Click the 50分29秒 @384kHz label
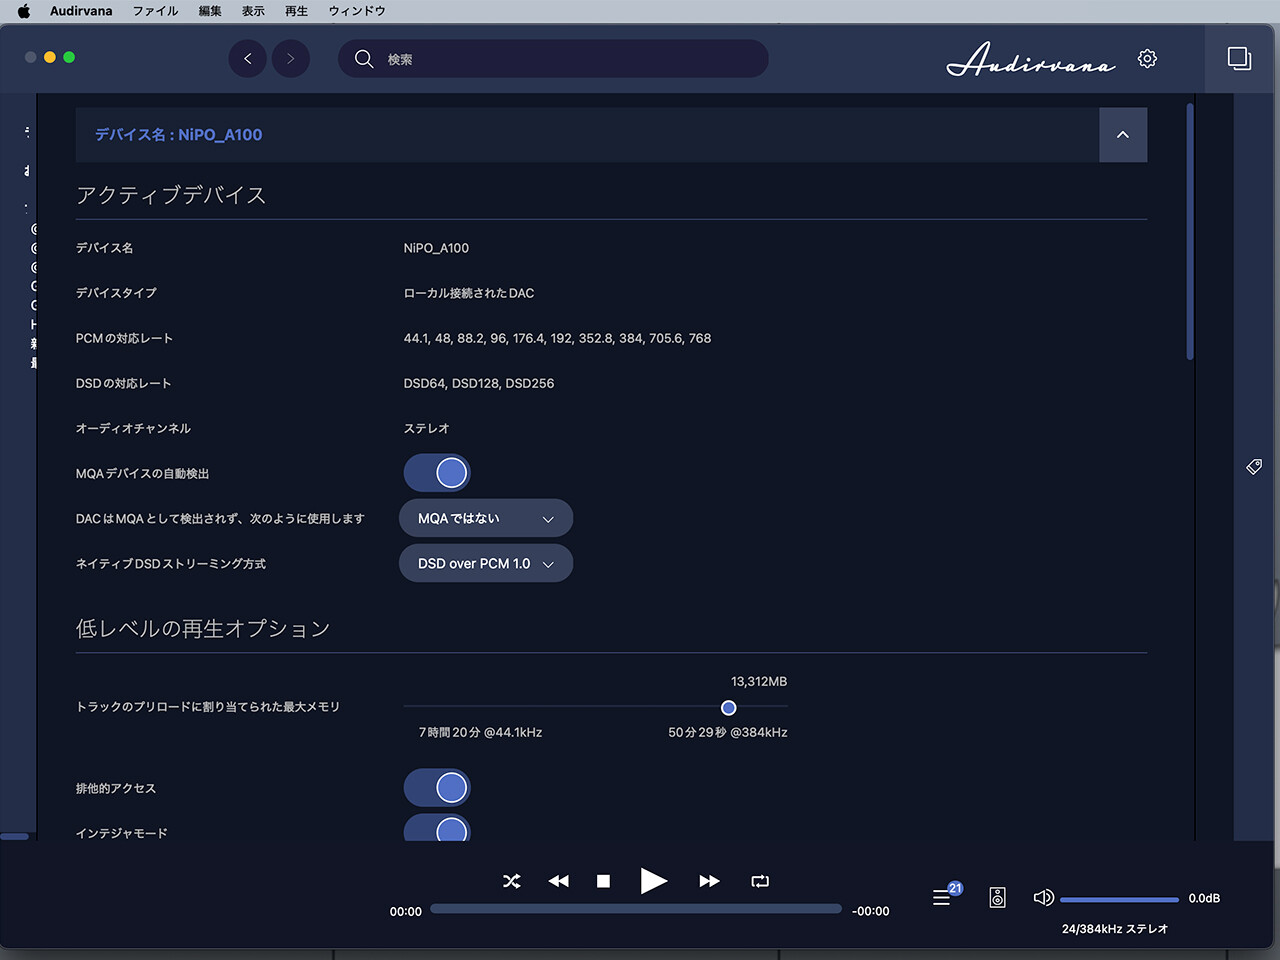 coord(728,733)
